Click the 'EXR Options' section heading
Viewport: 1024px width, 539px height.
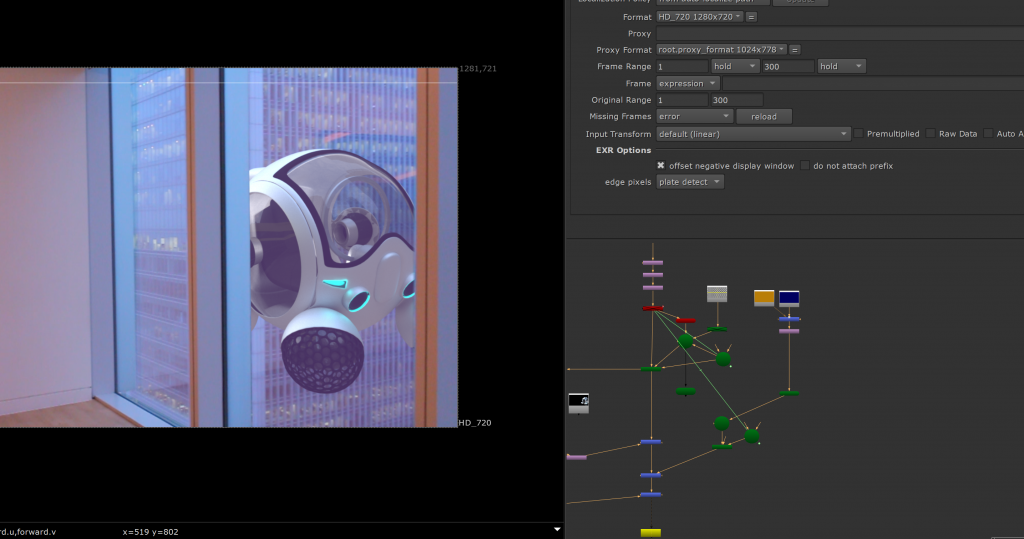[x=623, y=150]
